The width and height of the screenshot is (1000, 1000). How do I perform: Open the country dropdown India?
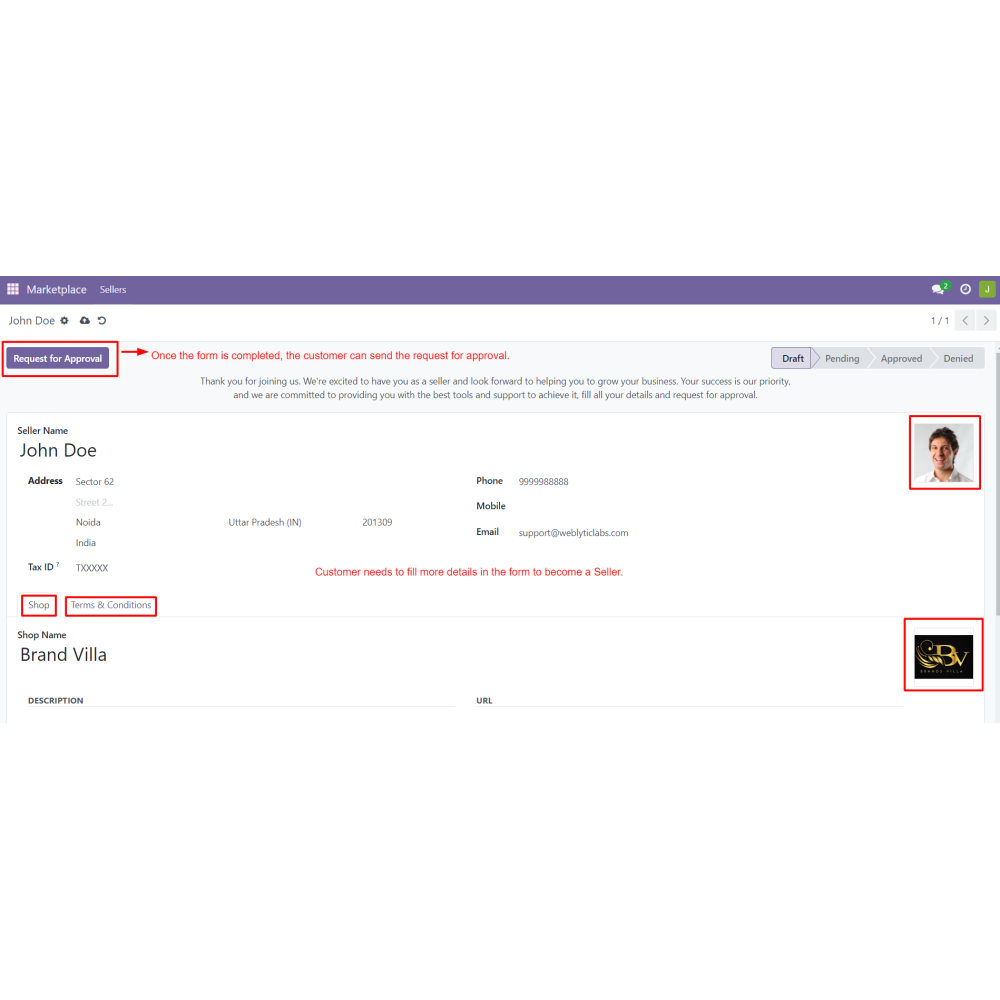pyautogui.click(x=85, y=543)
